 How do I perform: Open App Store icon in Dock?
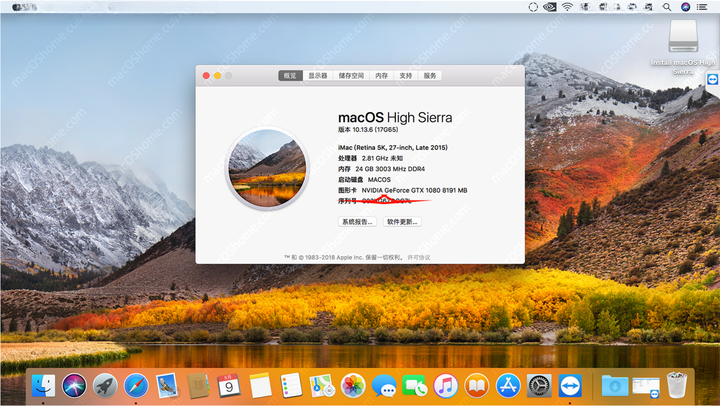(x=508, y=385)
